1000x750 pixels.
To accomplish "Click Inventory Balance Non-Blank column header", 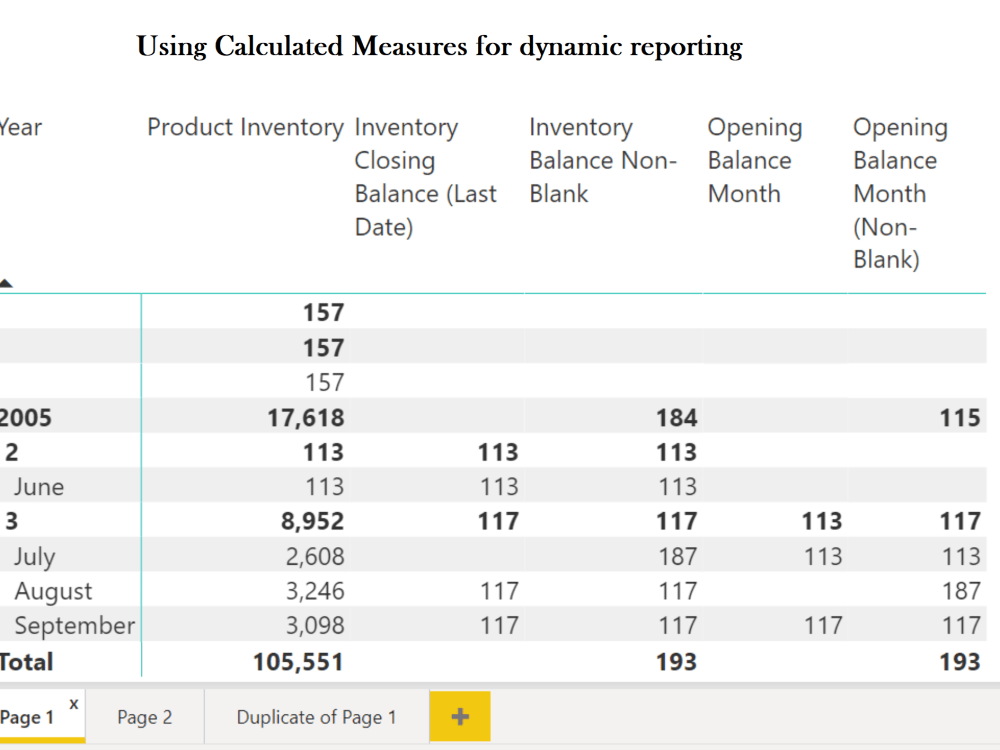I will point(603,160).
